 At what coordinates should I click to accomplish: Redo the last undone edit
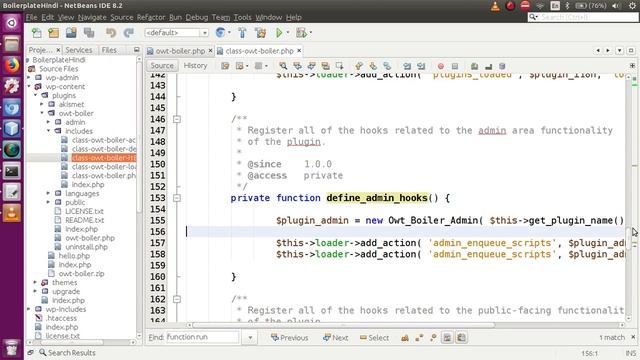pyautogui.click(x=129, y=33)
